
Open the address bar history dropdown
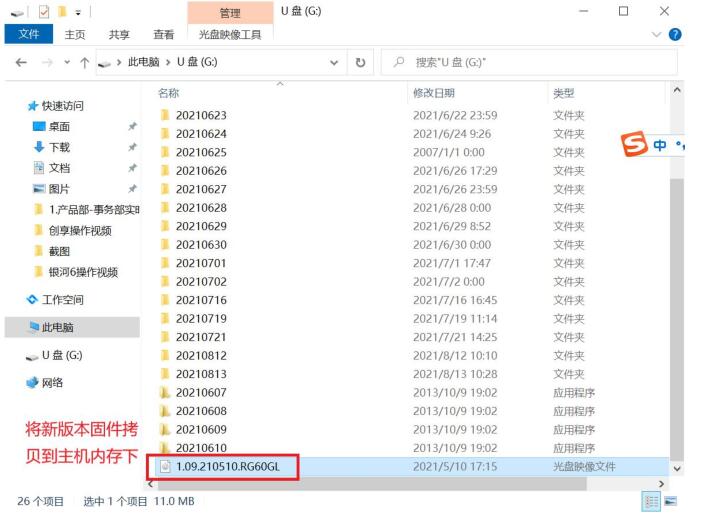(x=334, y=63)
